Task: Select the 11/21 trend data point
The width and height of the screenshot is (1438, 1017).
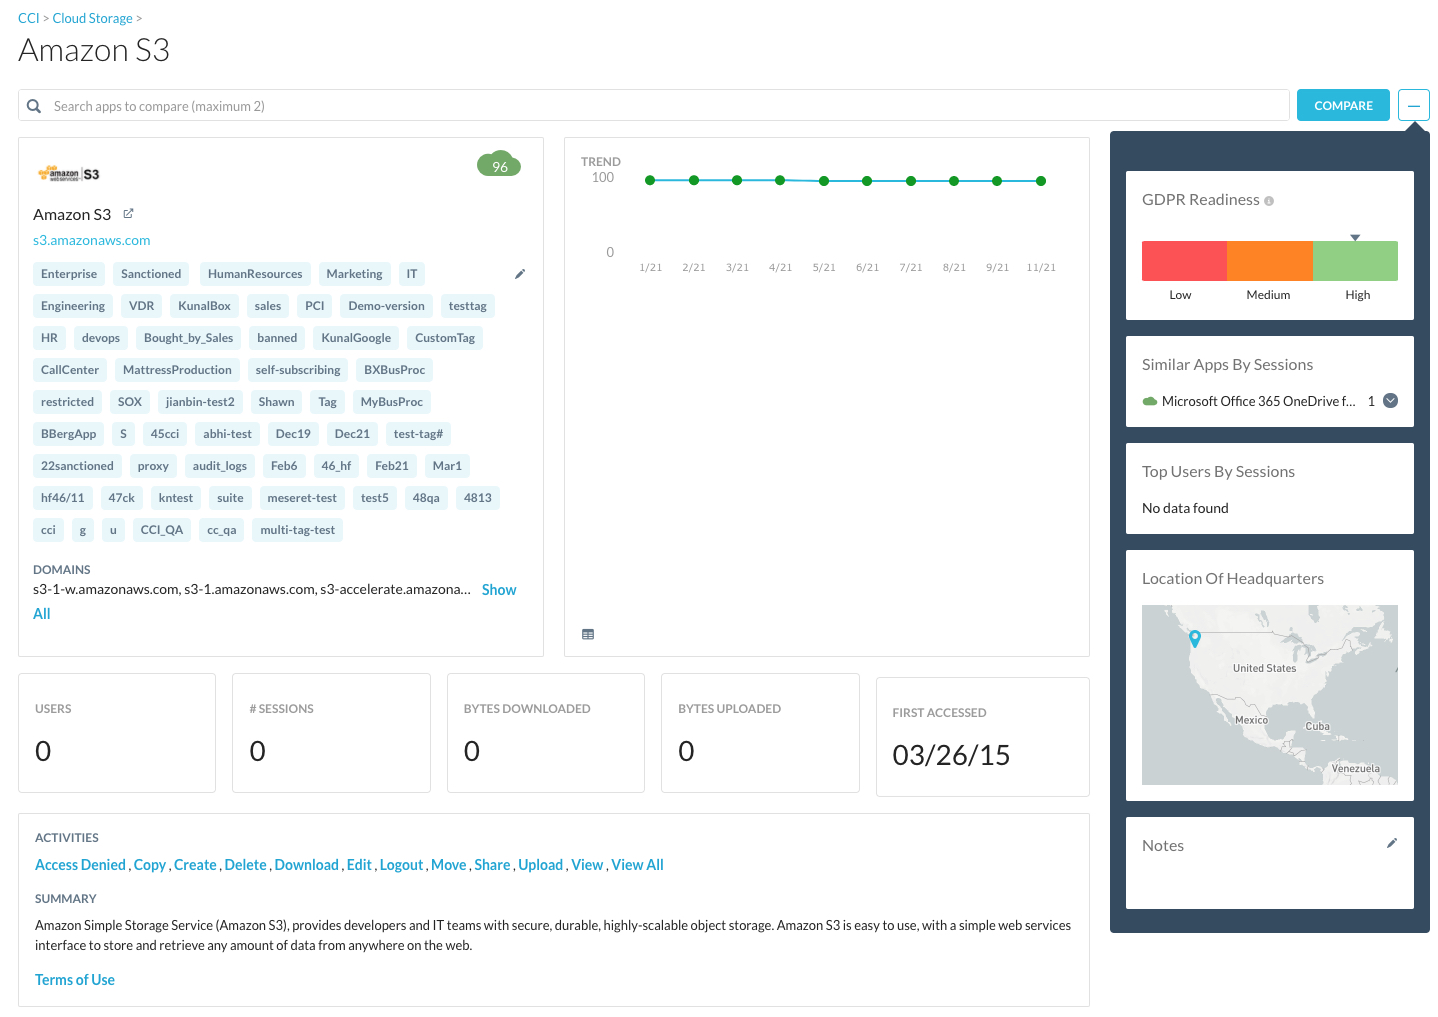Action: pos(1041,181)
